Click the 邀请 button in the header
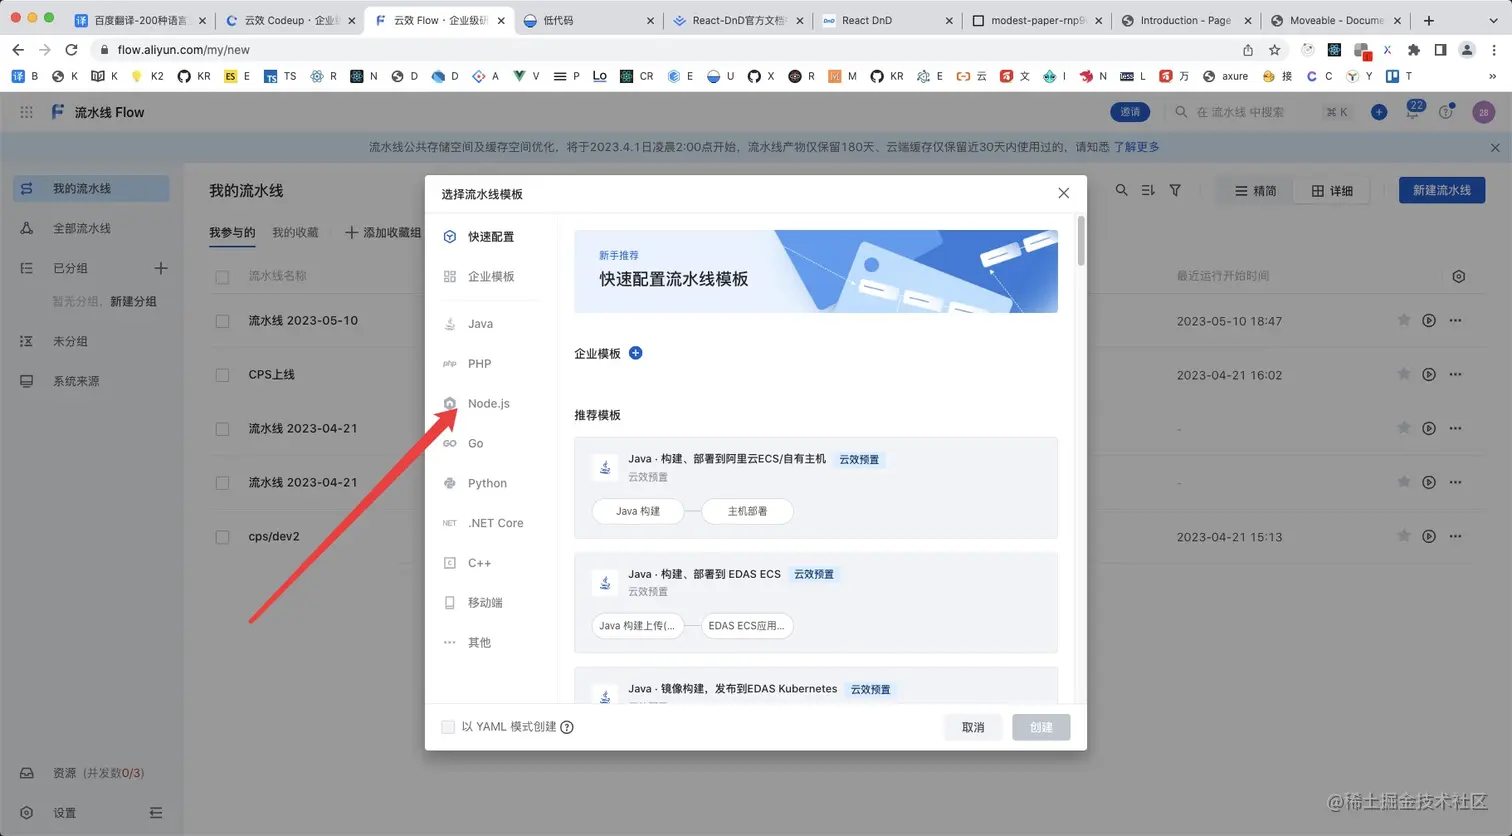This screenshot has width=1512, height=836. point(1130,112)
